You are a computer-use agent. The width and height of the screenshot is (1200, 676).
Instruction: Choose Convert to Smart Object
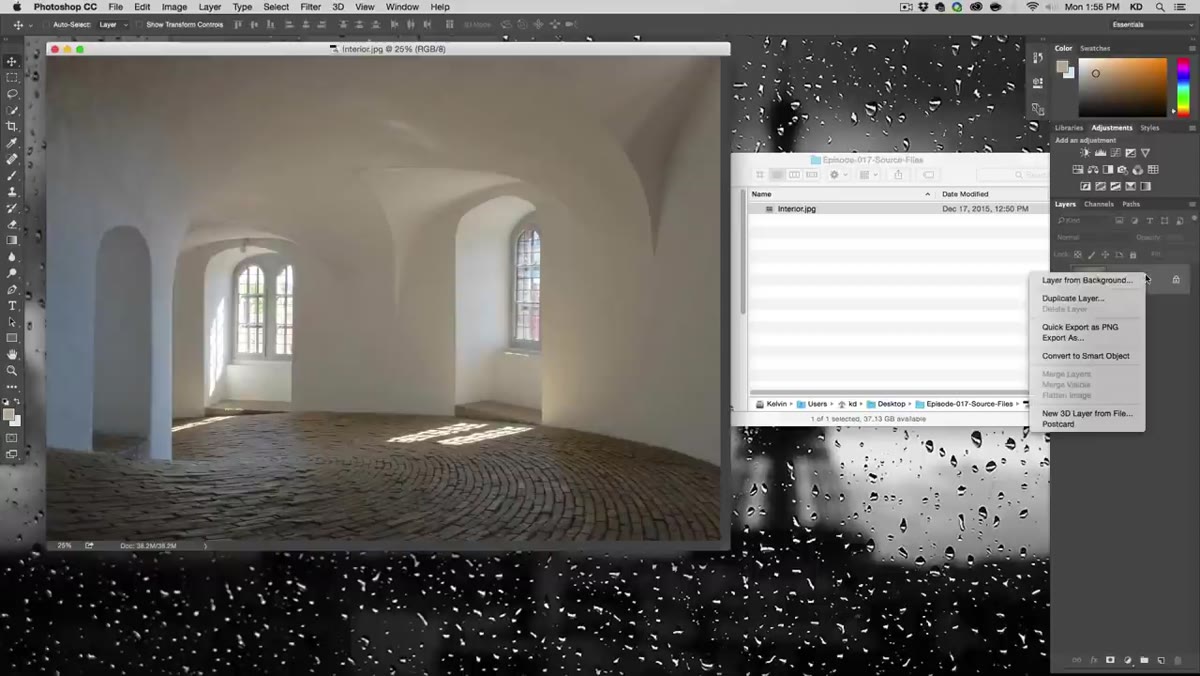1085,356
